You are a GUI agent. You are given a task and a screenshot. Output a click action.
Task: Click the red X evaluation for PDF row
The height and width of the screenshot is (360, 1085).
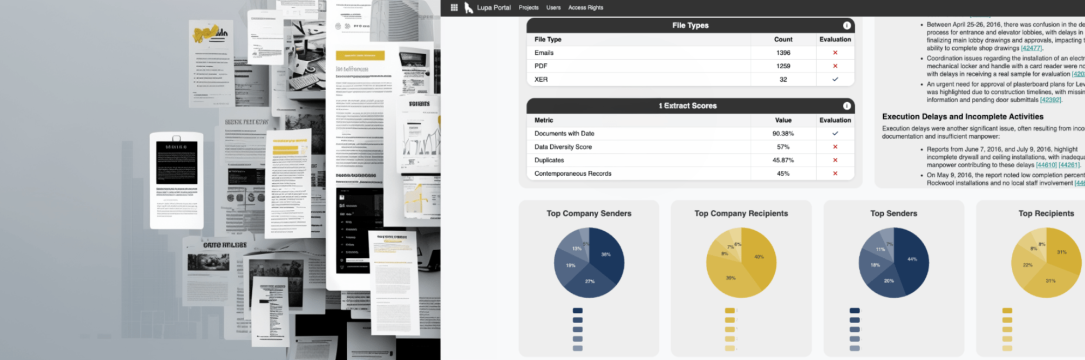coord(835,66)
